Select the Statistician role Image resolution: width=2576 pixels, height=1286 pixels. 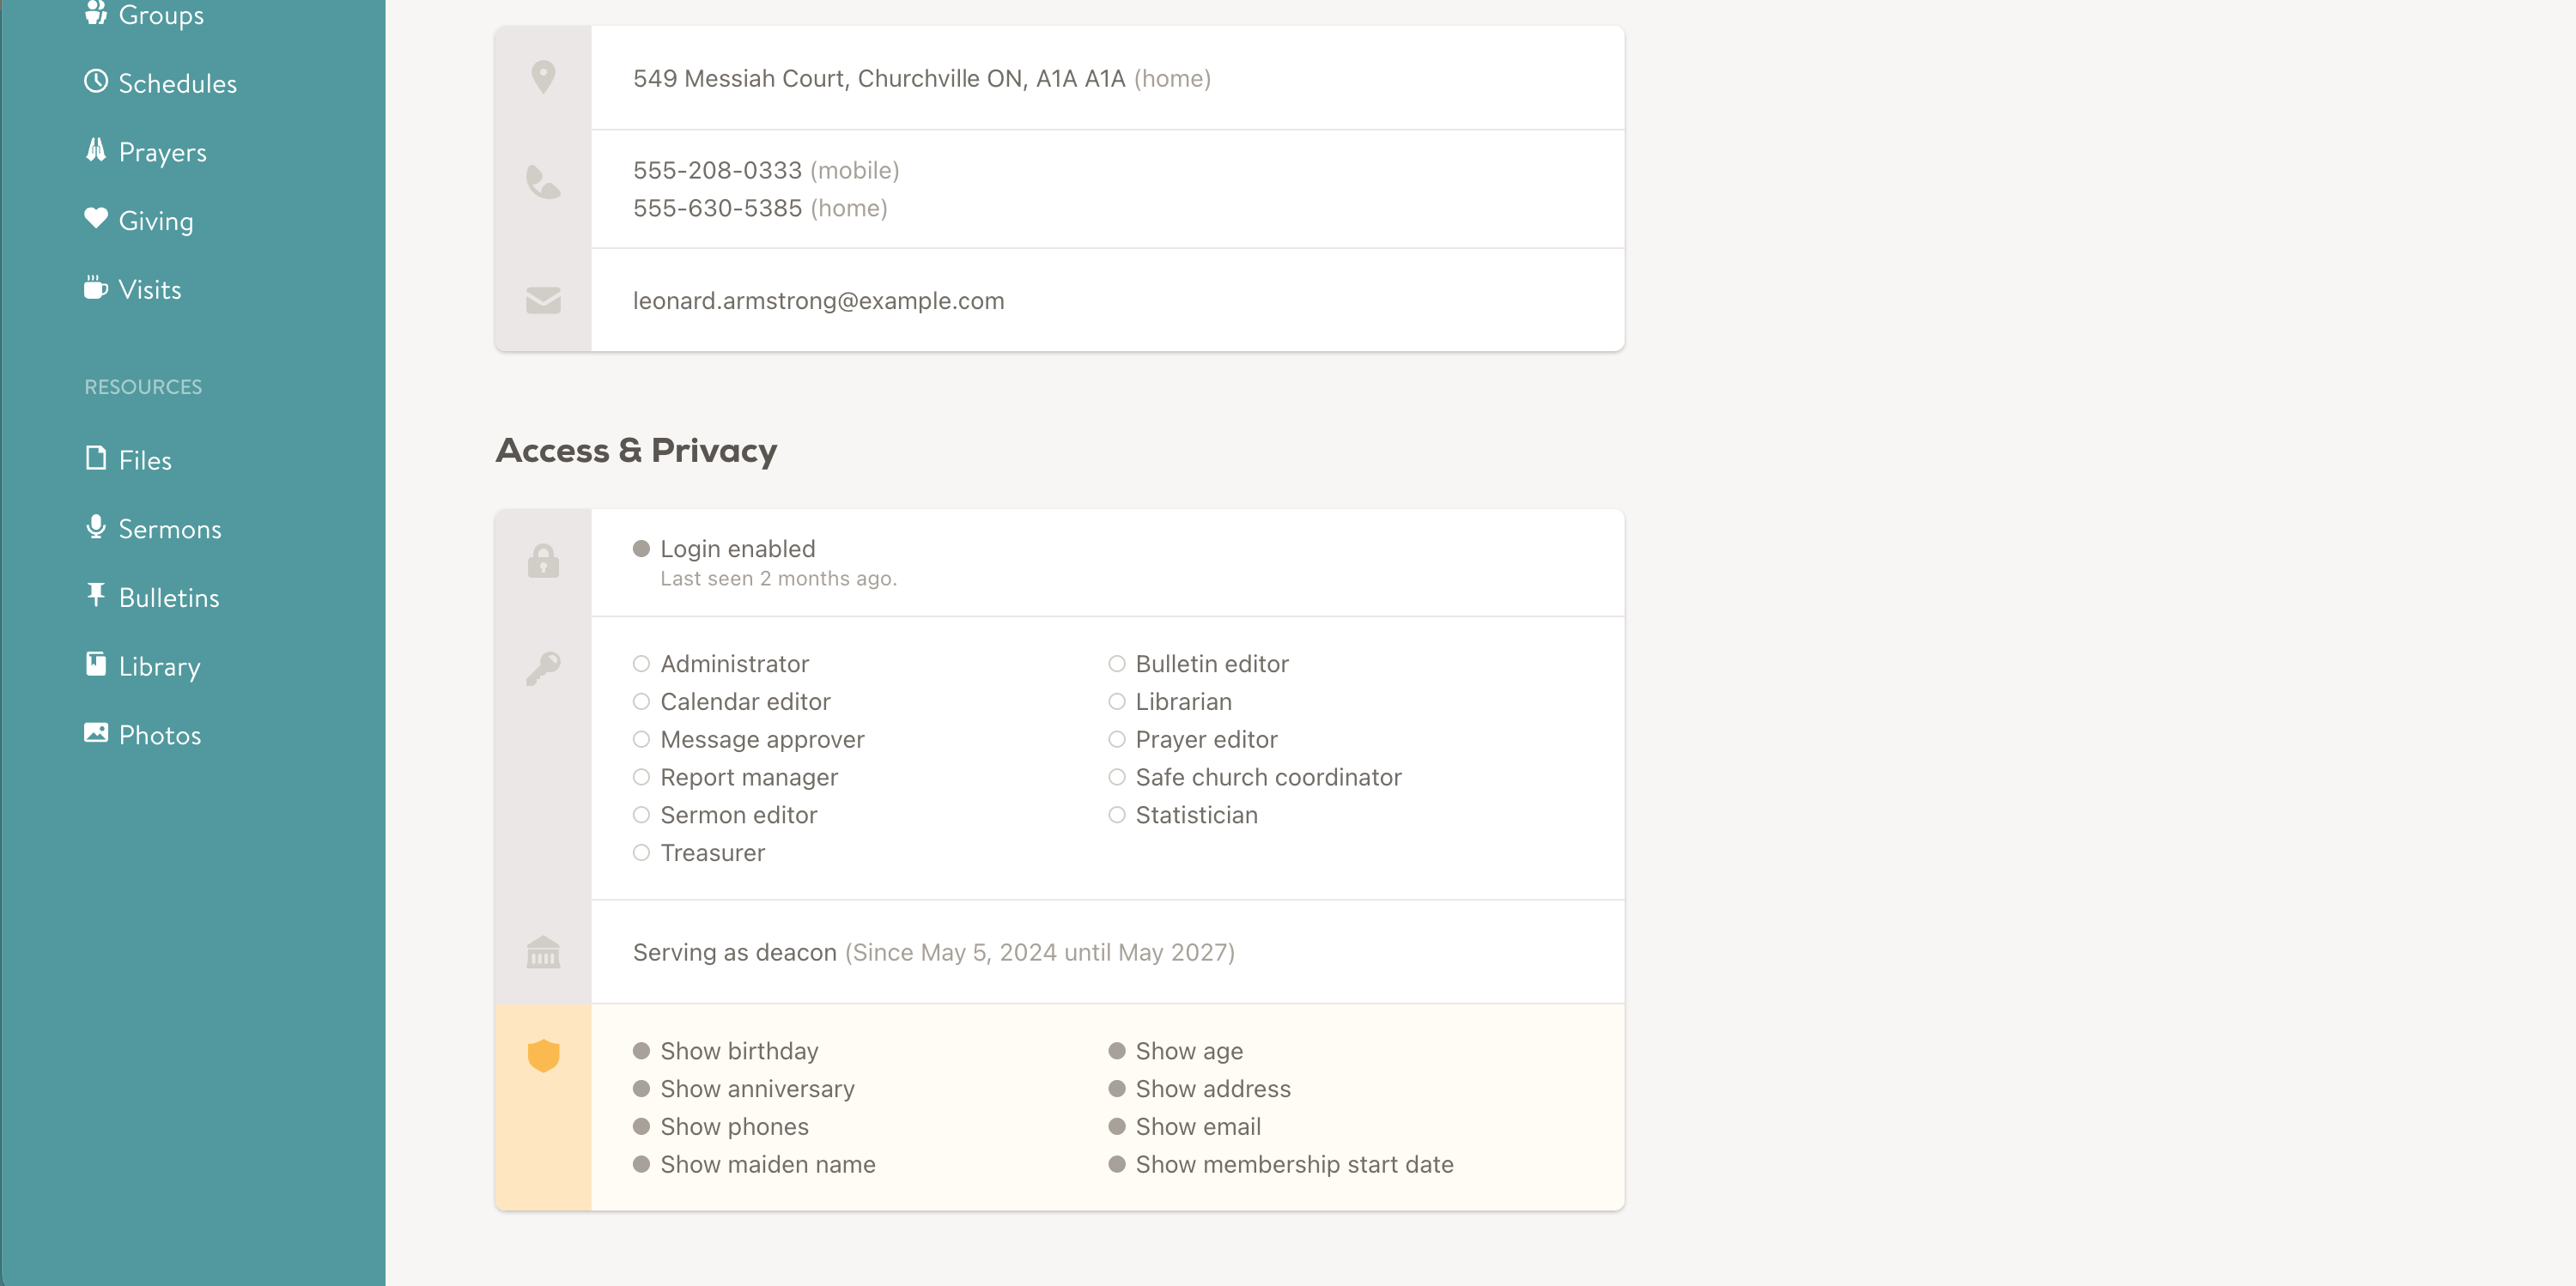1183,815
